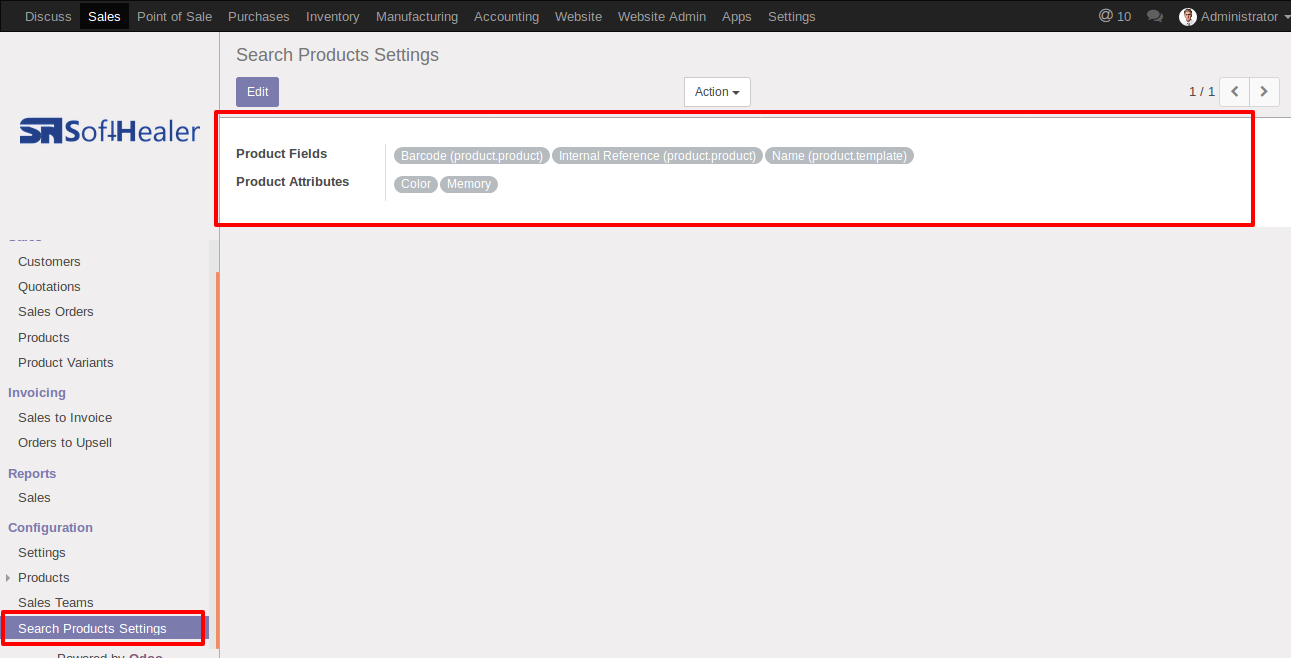
Task: Go to next record arrow
Action: pyautogui.click(x=1265, y=92)
